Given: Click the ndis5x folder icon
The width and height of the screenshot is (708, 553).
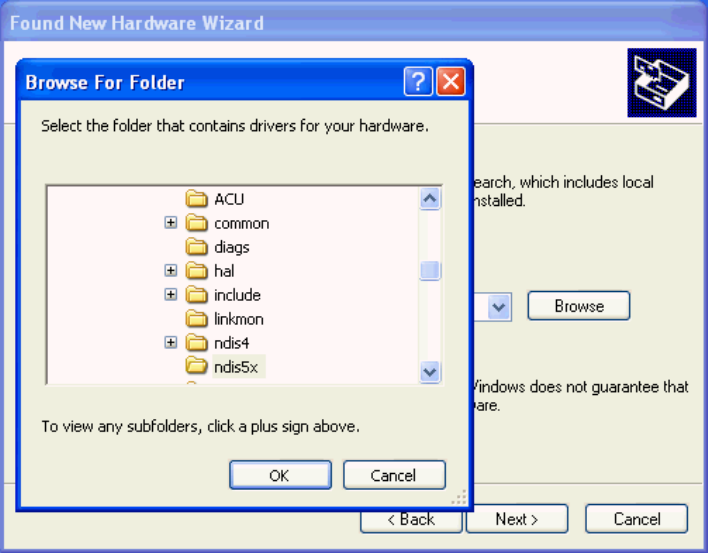Looking at the screenshot, I should click(196, 366).
